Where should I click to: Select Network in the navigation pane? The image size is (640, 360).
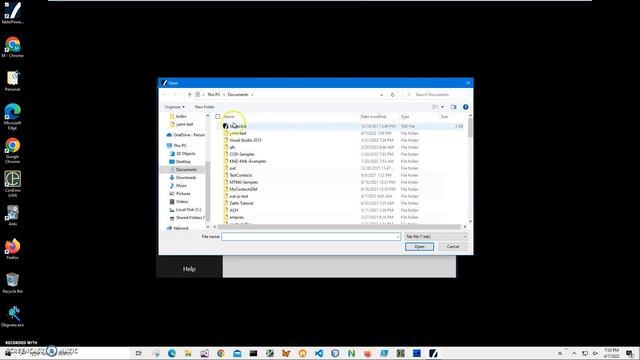pyautogui.click(x=181, y=228)
